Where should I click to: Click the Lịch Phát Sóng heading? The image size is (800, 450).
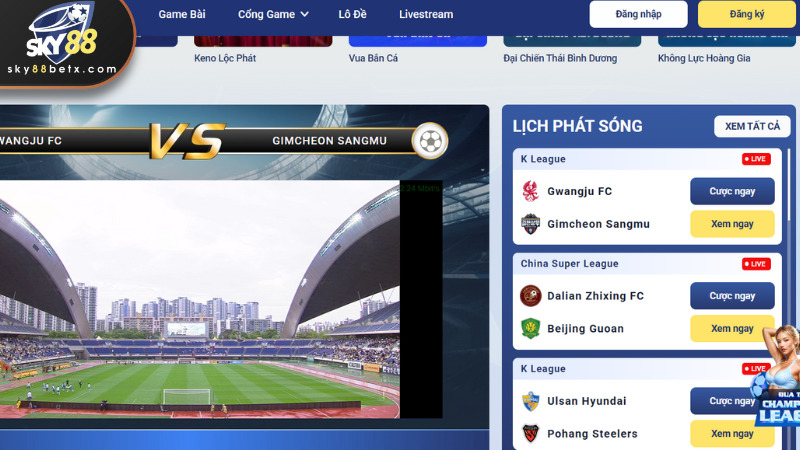click(577, 126)
